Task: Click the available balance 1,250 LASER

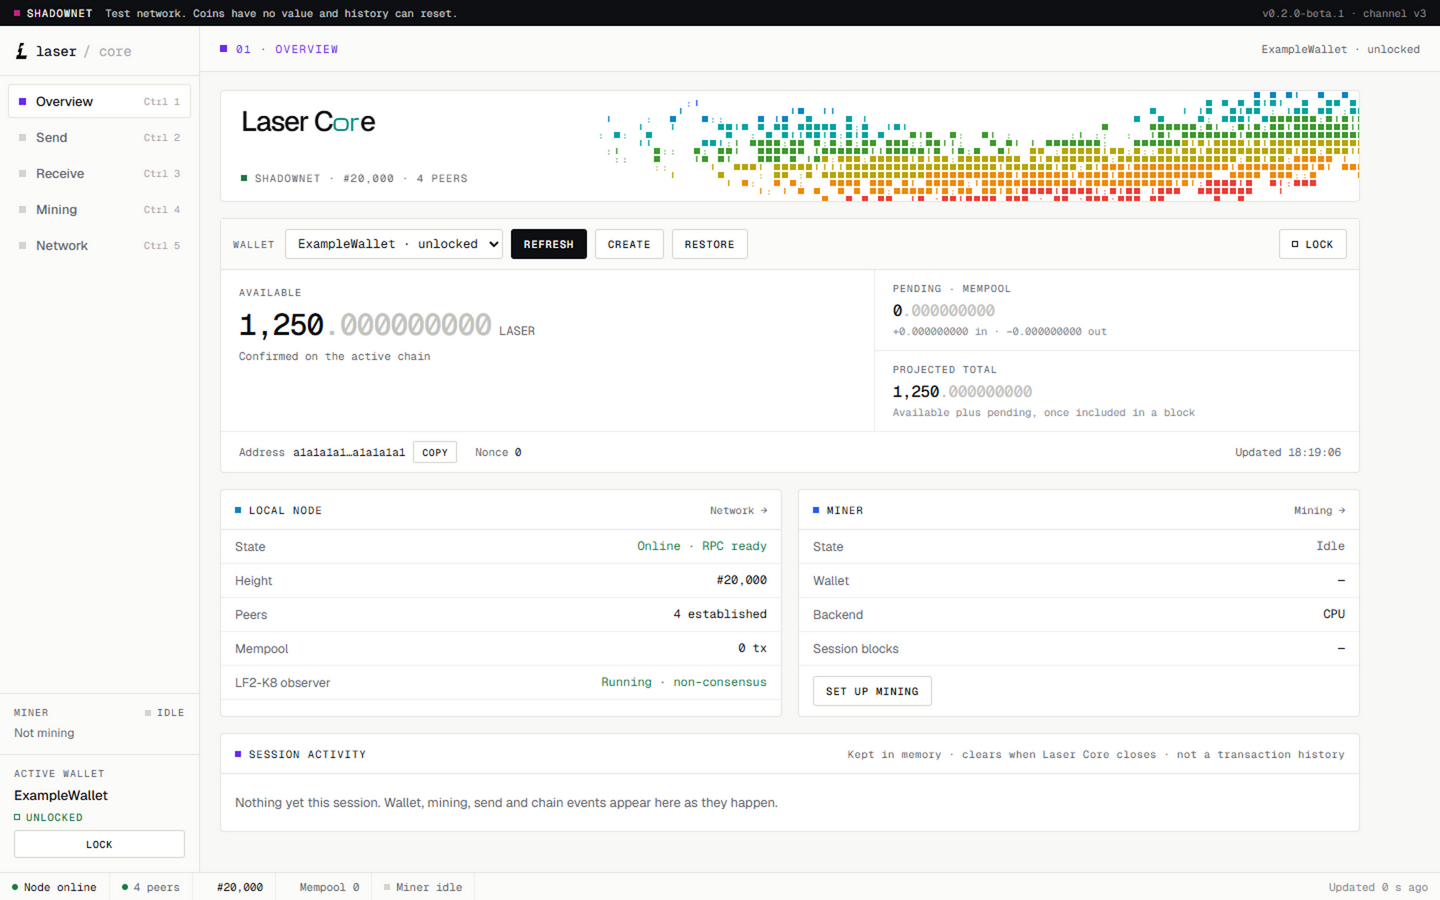Action: pyautogui.click(x=387, y=326)
